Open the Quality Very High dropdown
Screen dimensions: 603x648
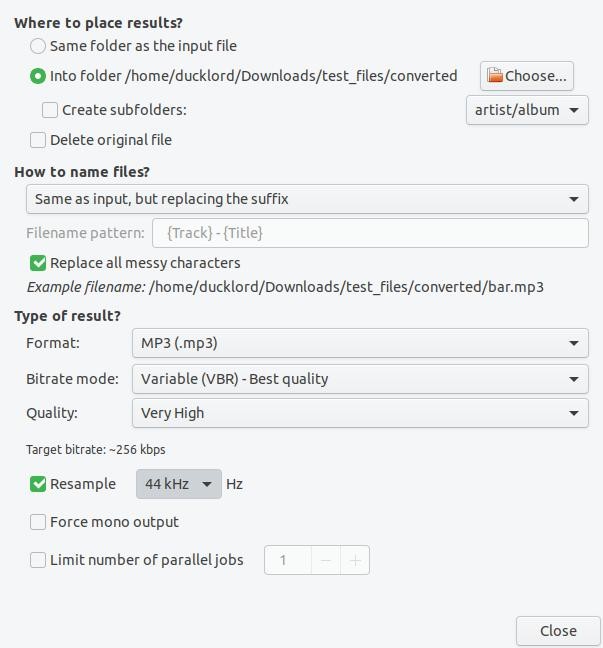point(360,413)
